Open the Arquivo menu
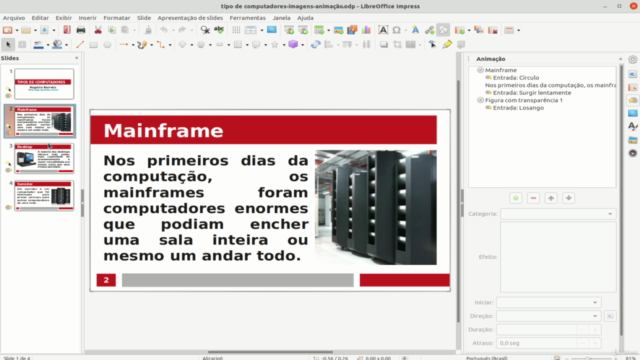 (x=14, y=18)
